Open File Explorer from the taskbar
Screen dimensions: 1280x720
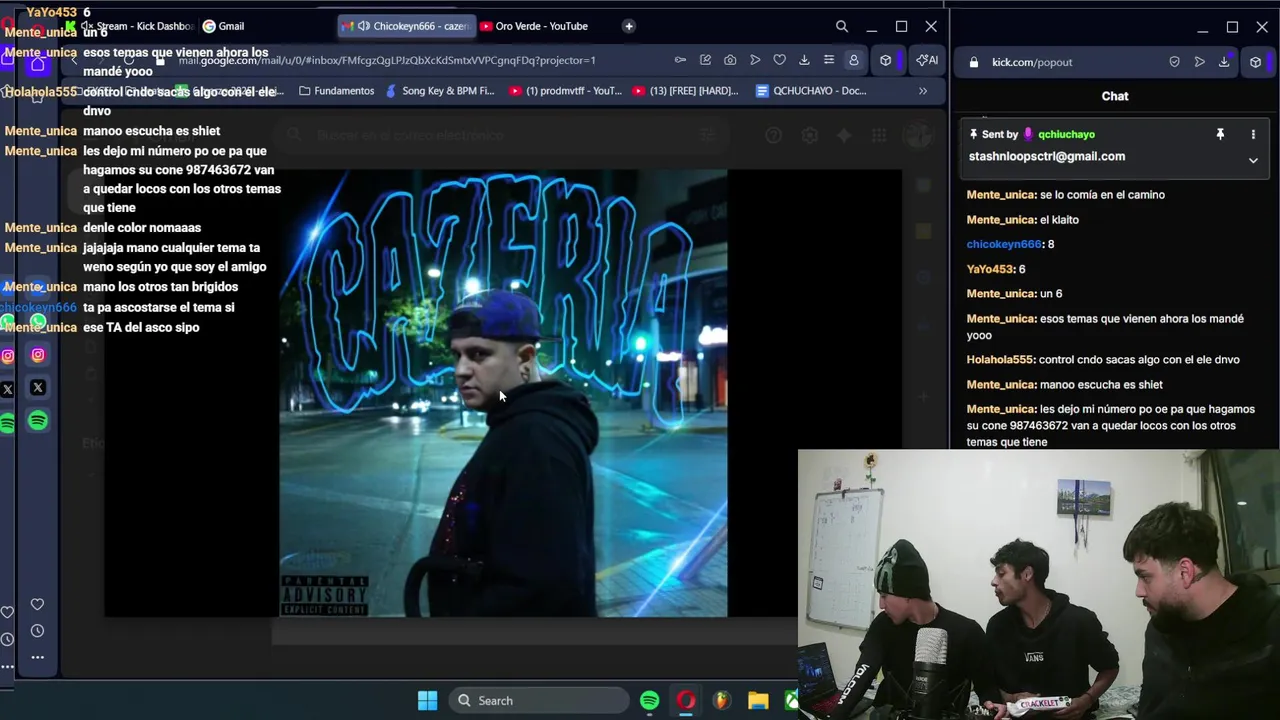point(758,700)
